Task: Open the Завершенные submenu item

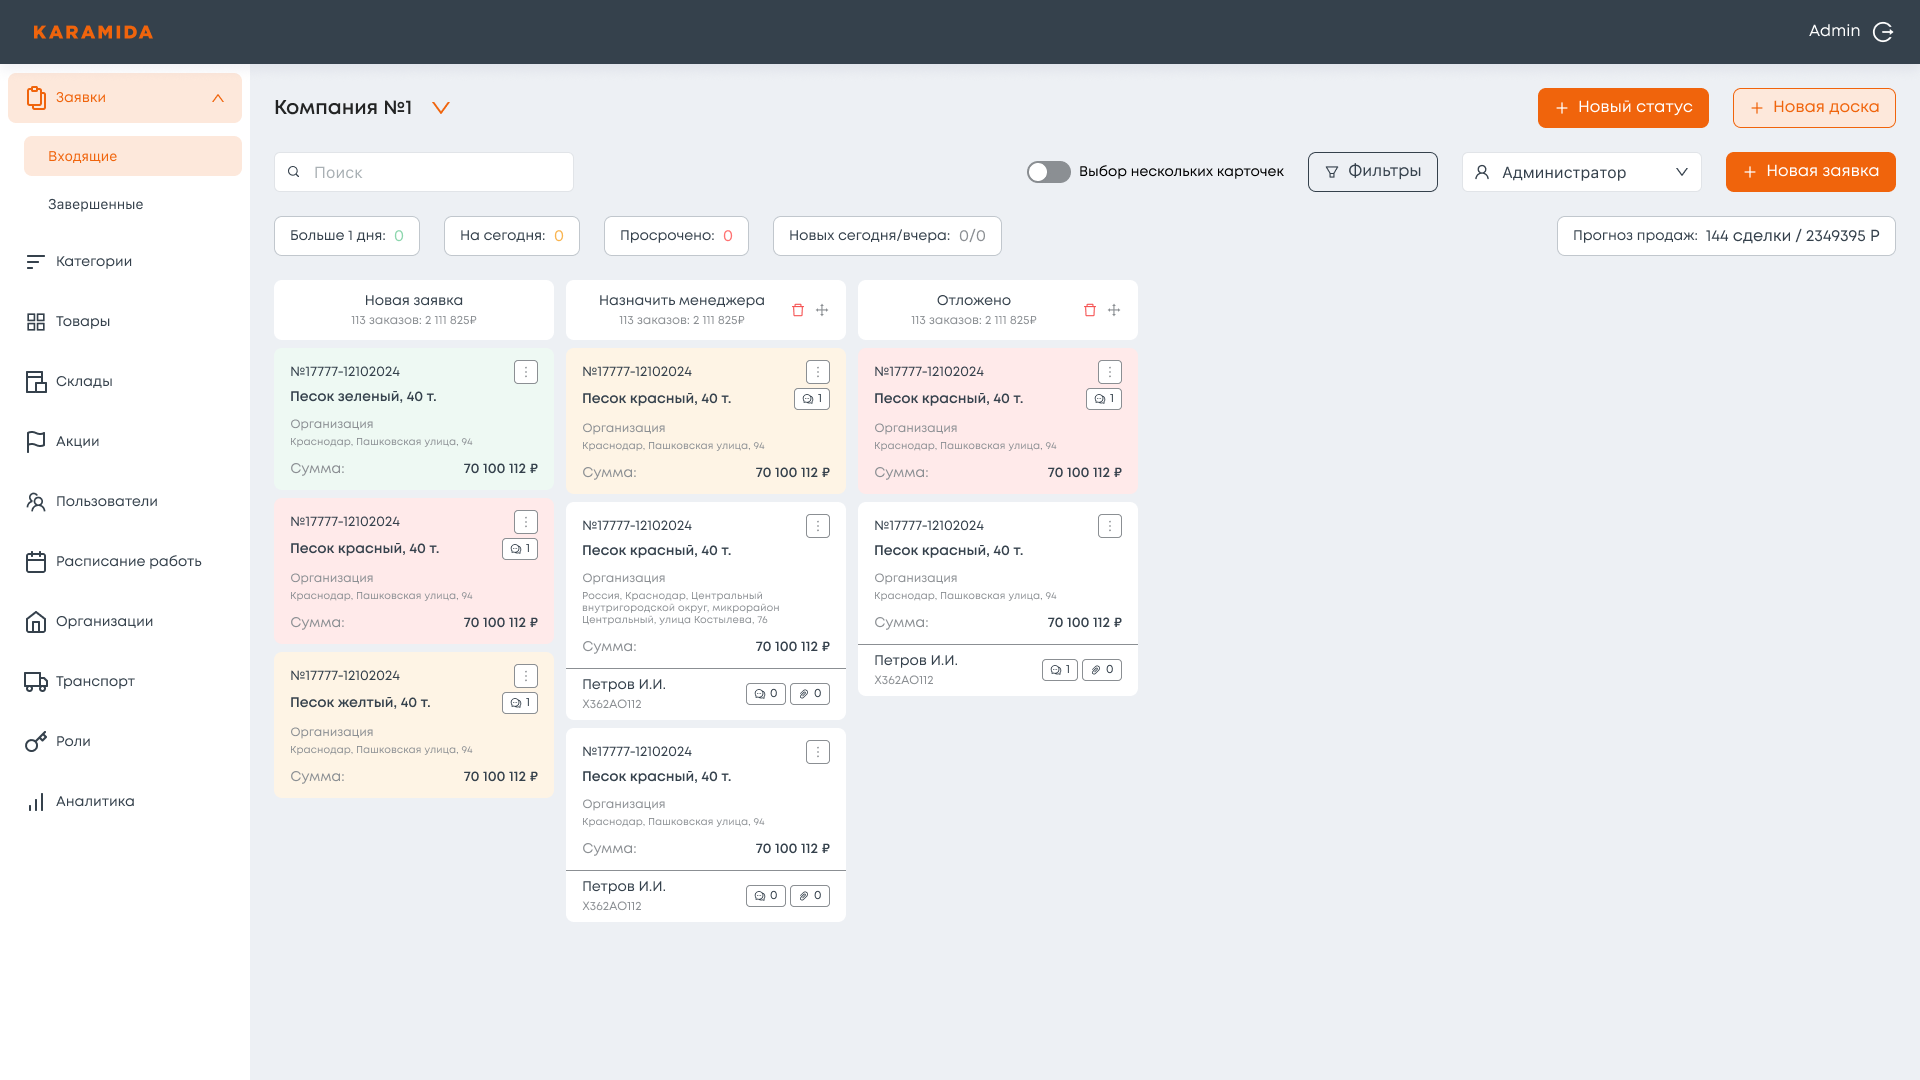Action: [96, 204]
